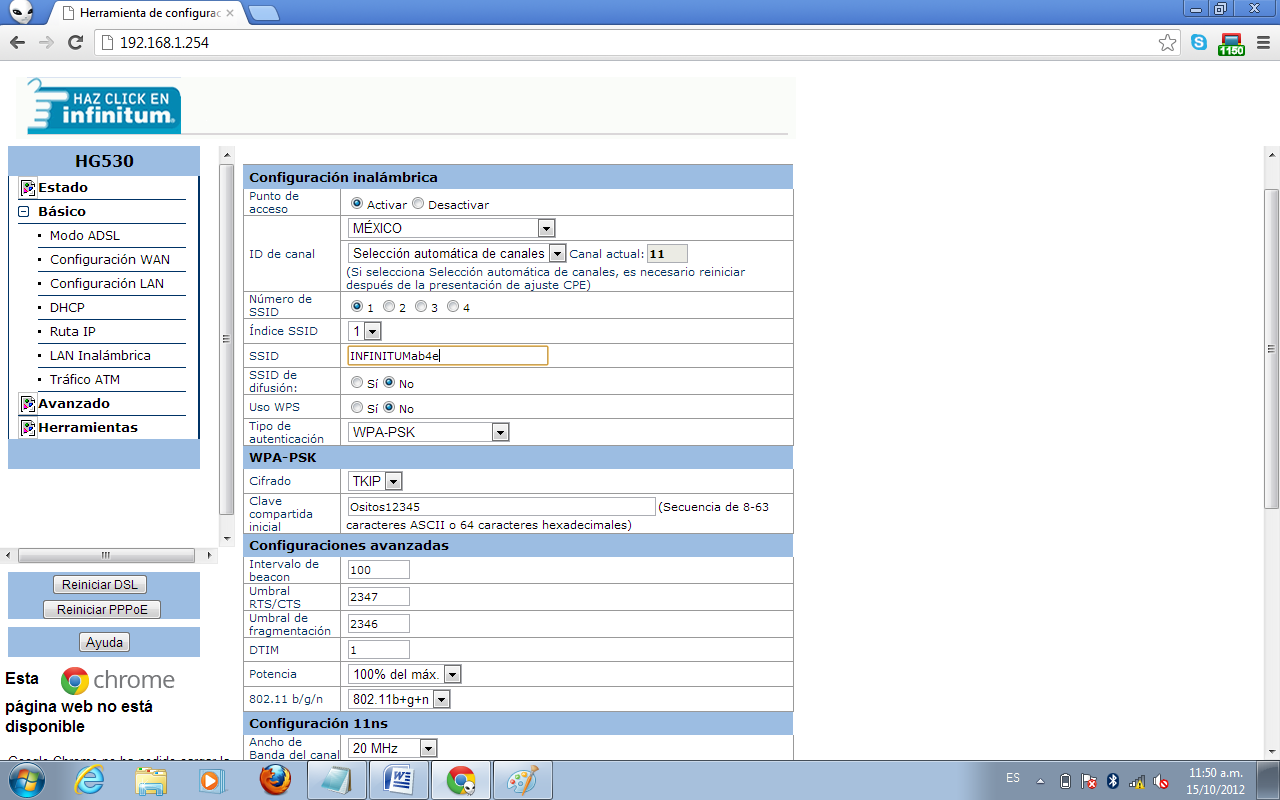Click the Skype icon in the browser toolbar

pyautogui.click(x=1198, y=43)
